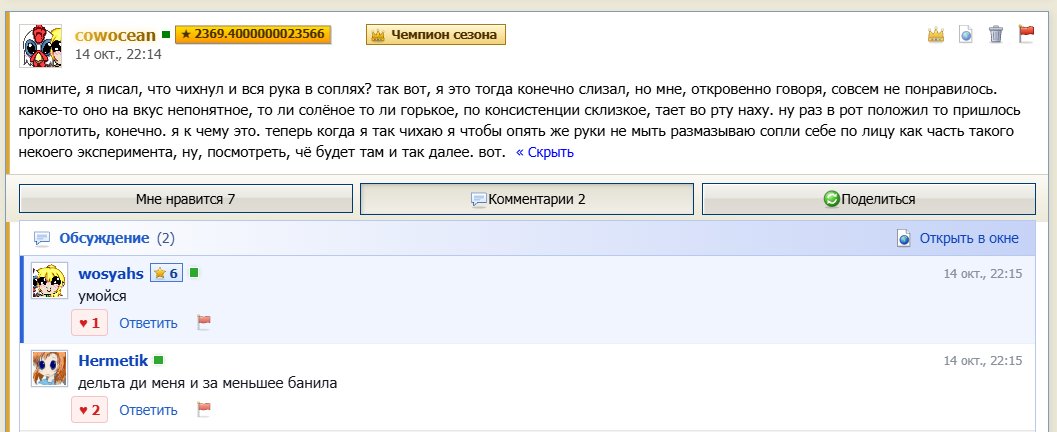Click the page-with-globe icon in post header
Screen dimensions: 1057x432
966,34
